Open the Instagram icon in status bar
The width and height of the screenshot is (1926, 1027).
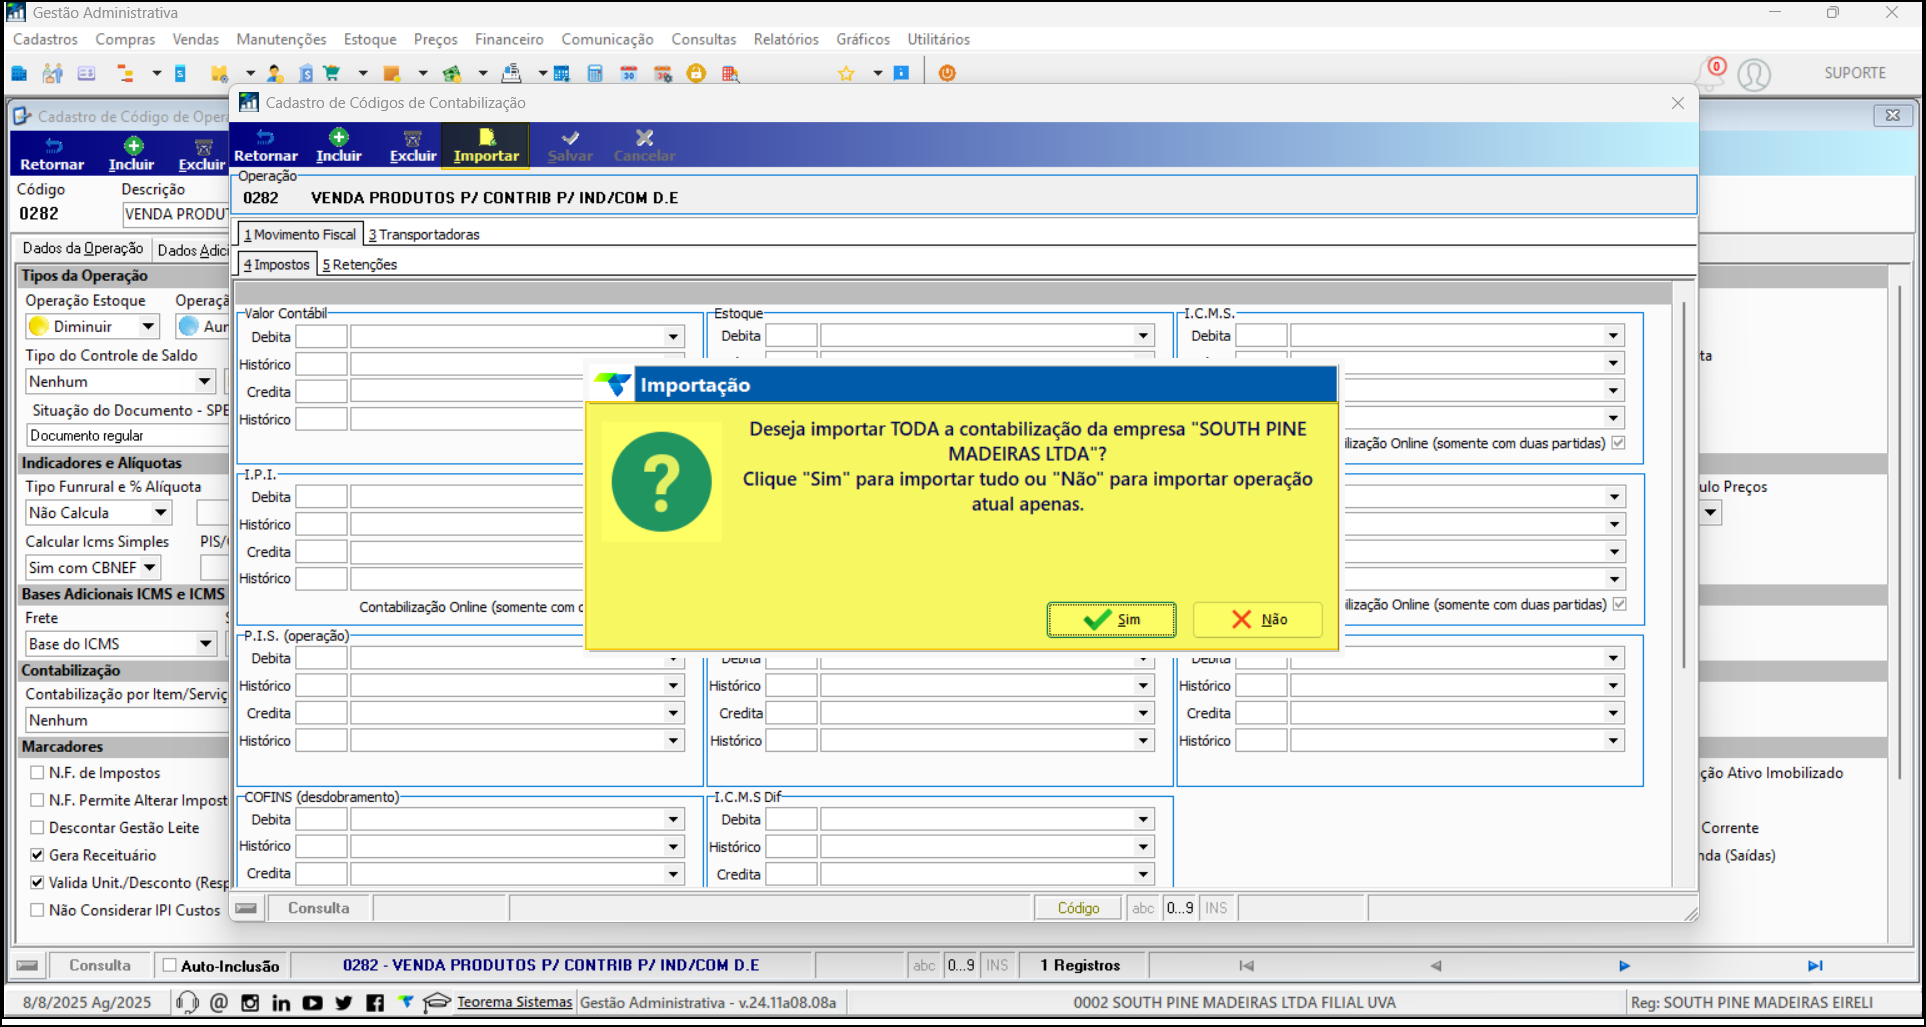[250, 1002]
